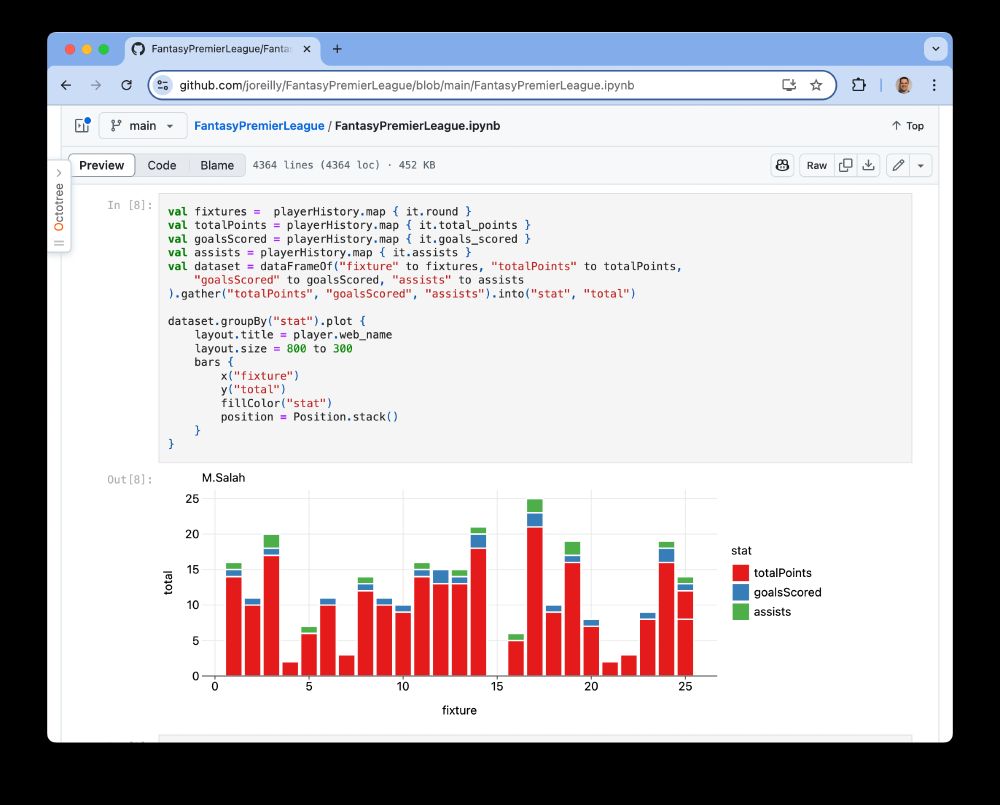The height and width of the screenshot is (805, 1000).
Task: Open the main branch dropdown
Action: click(x=143, y=126)
